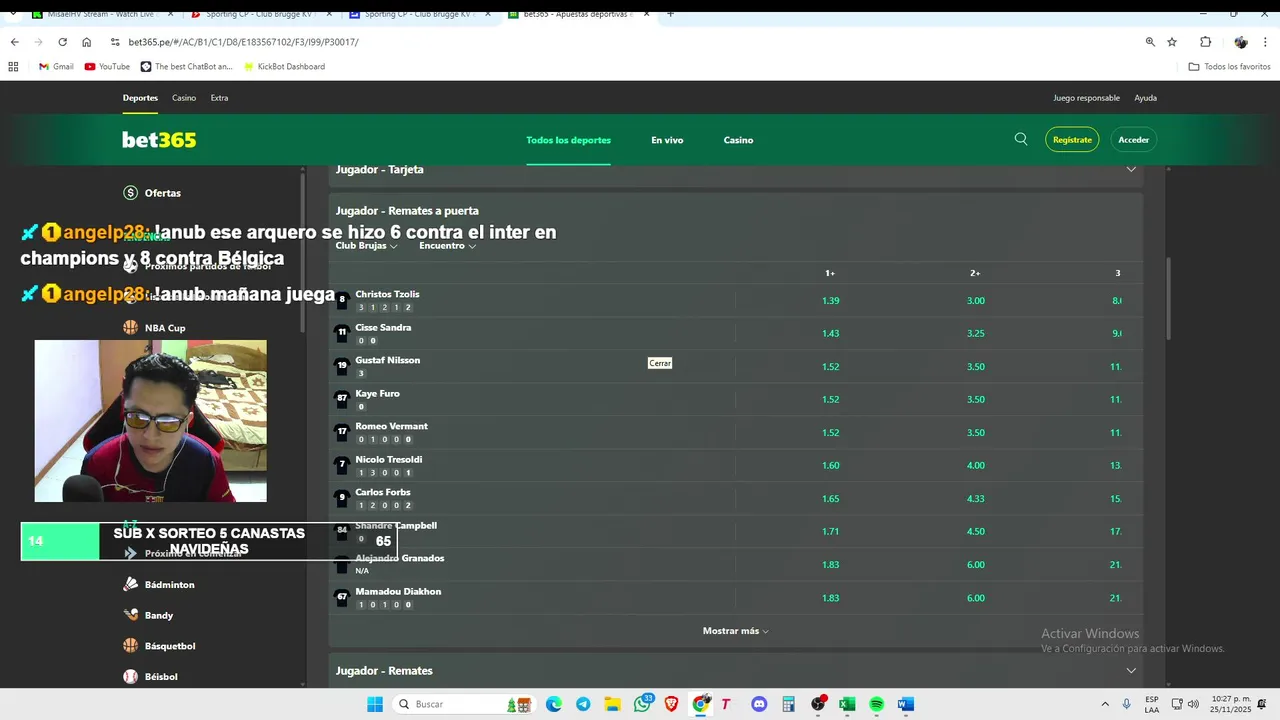
Task: Click the Básquetbol ball icon
Action: tap(131, 646)
